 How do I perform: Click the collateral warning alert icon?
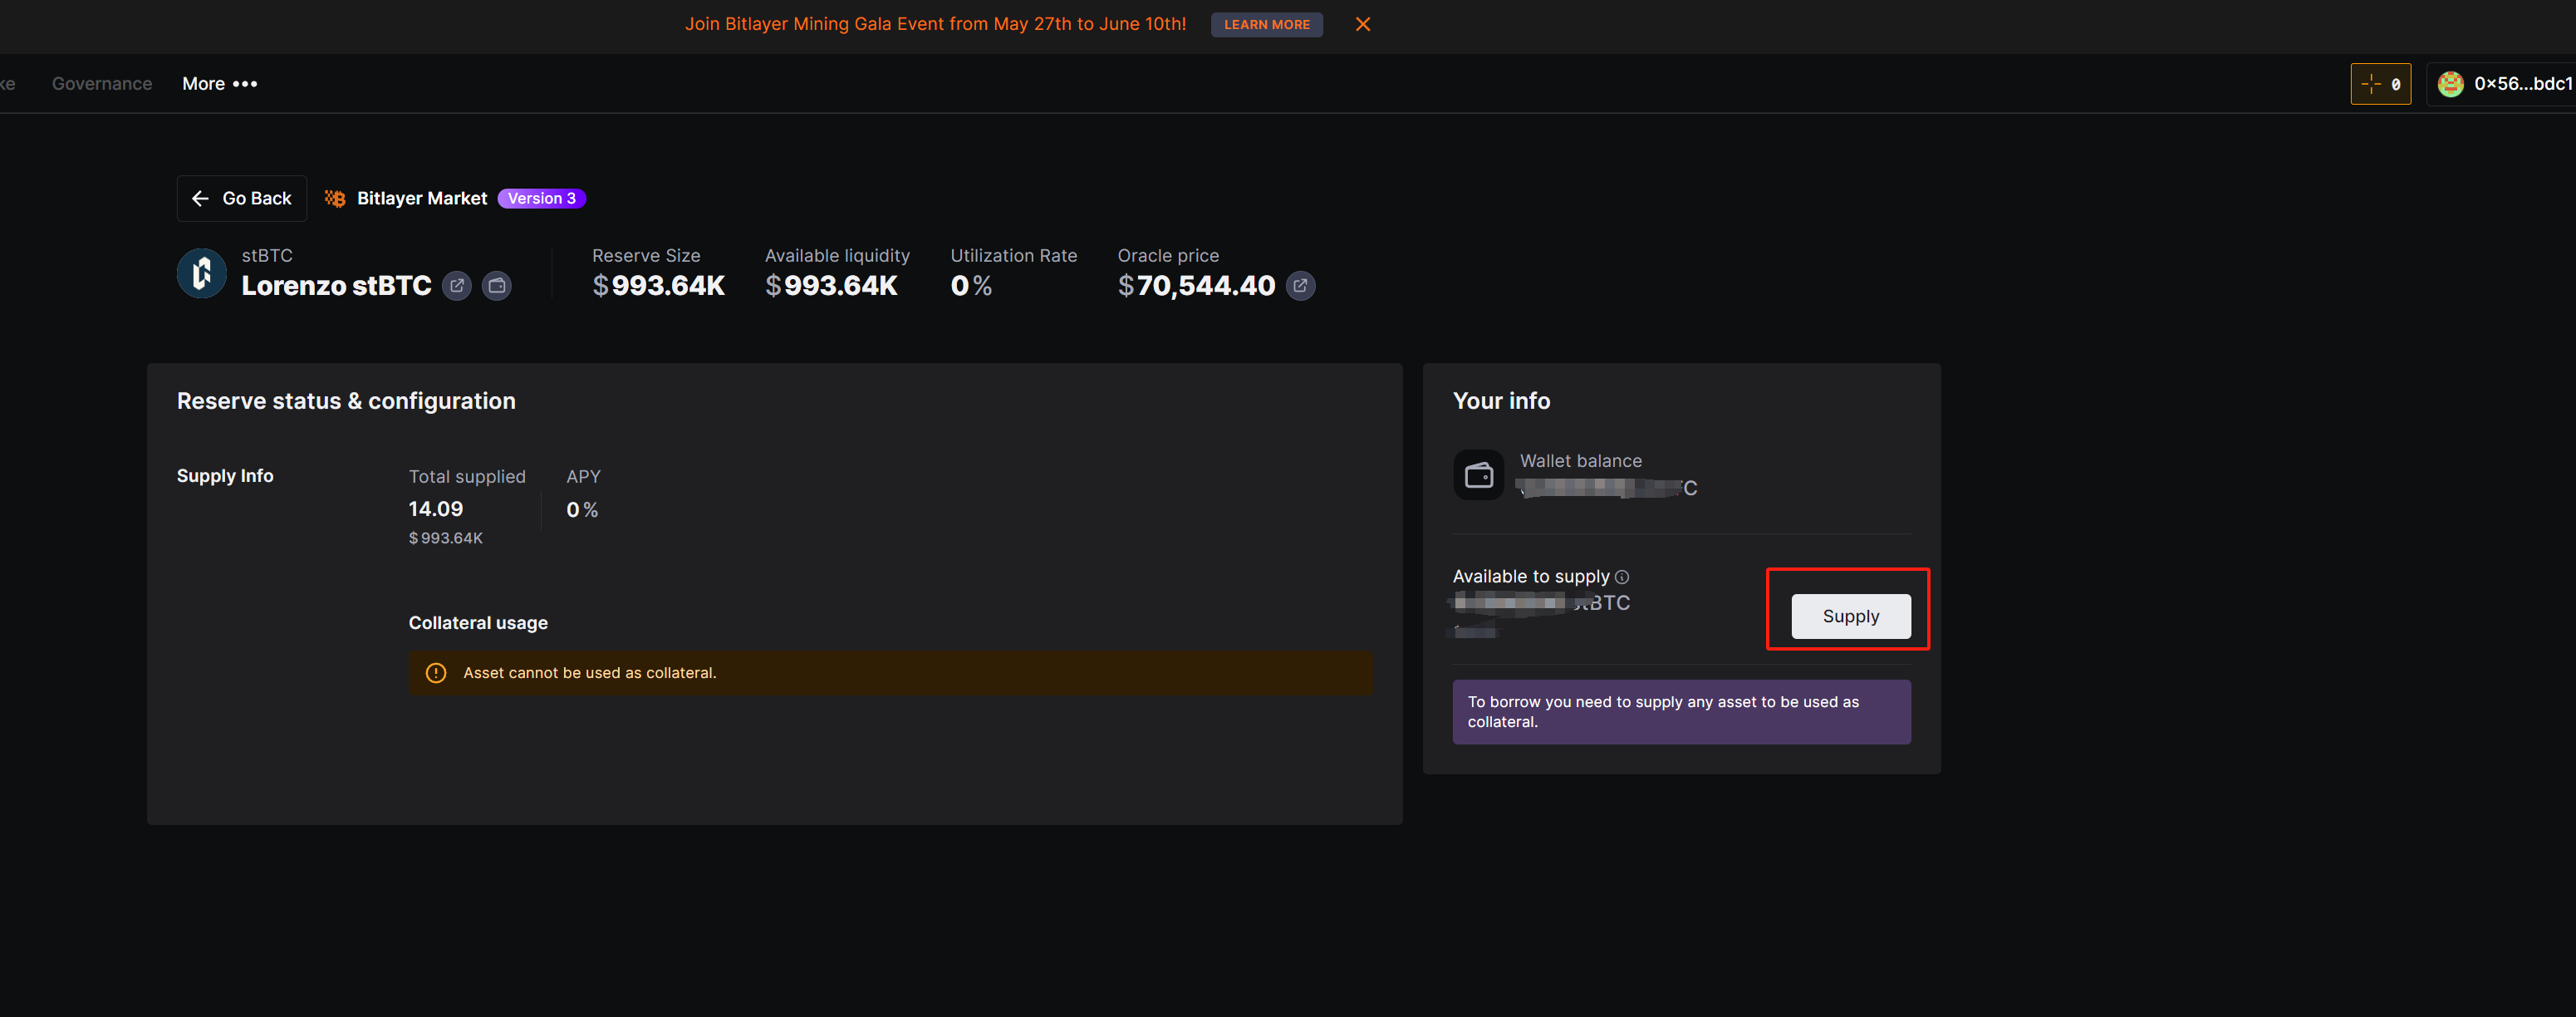click(x=436, y=673)
